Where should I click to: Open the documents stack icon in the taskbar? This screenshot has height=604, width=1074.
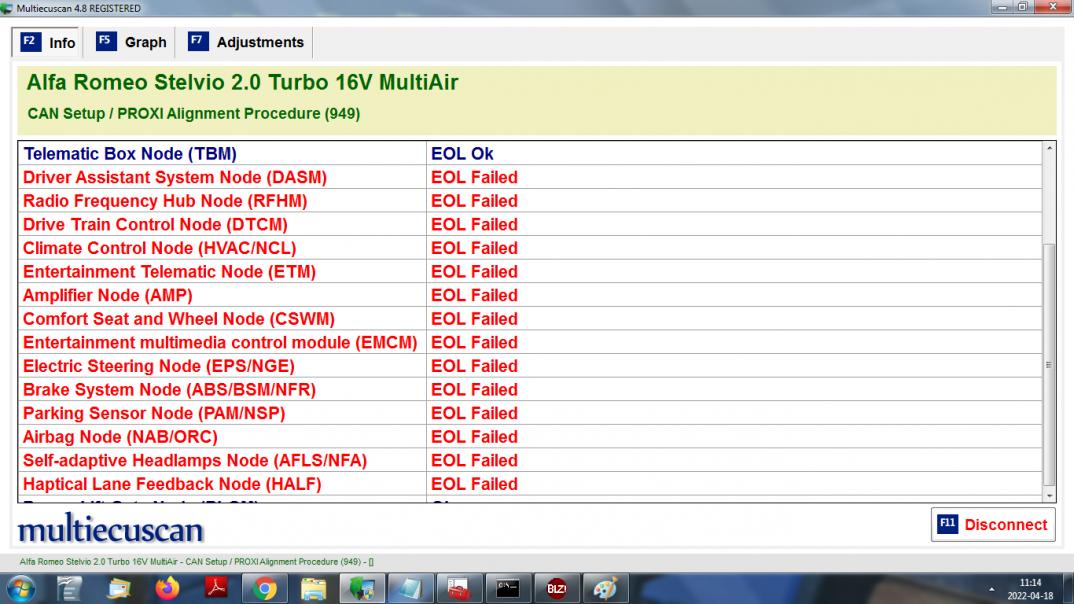[x=69, y=588]
